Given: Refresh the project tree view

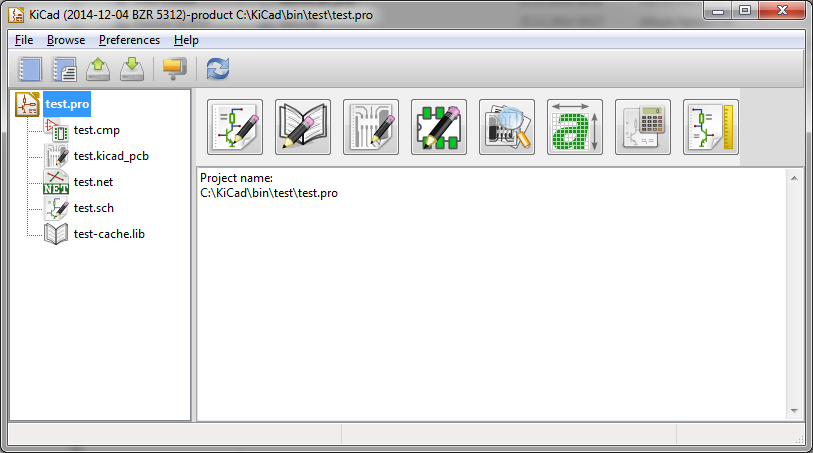Looking at the screenshot, I should tap(218, 69).
